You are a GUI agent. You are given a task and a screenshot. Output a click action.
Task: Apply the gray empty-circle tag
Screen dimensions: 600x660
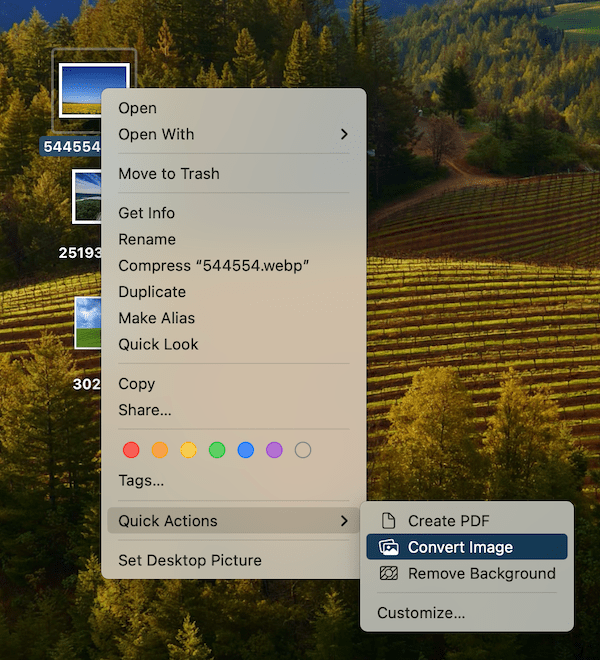pos(303,450)
